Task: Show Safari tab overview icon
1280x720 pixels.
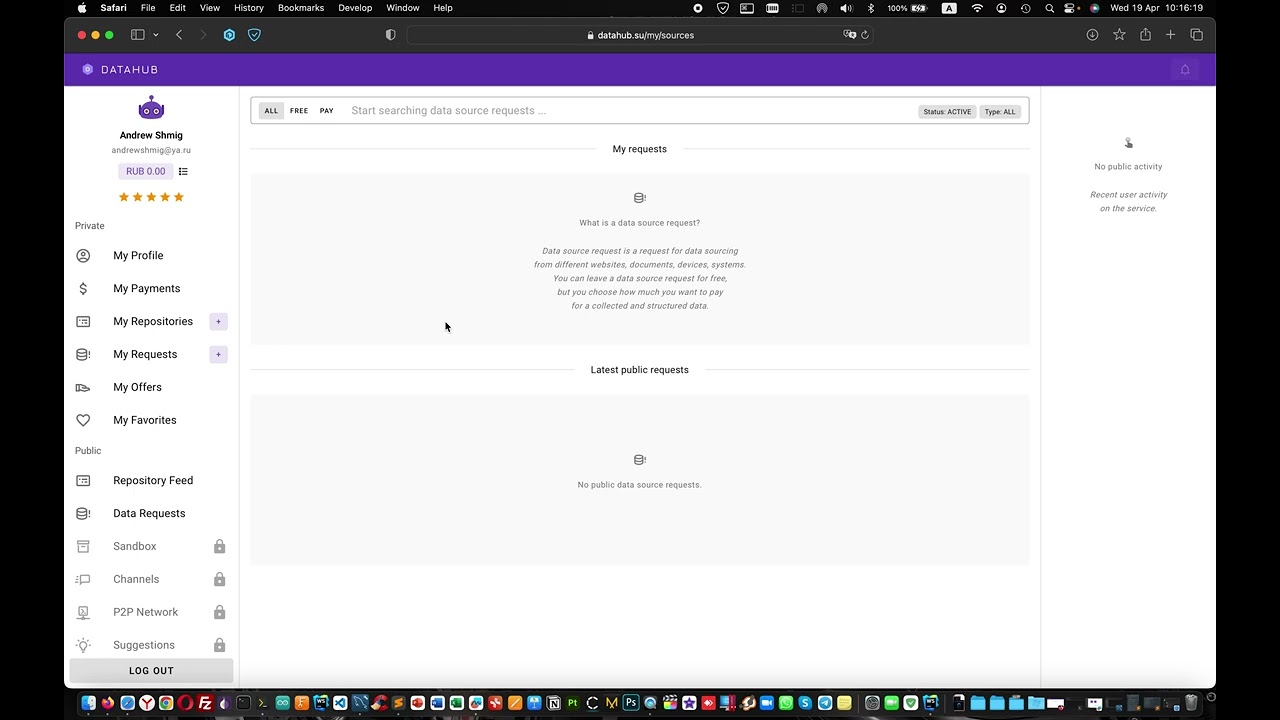Action: pyautogui.click(x=1196, y=35)
